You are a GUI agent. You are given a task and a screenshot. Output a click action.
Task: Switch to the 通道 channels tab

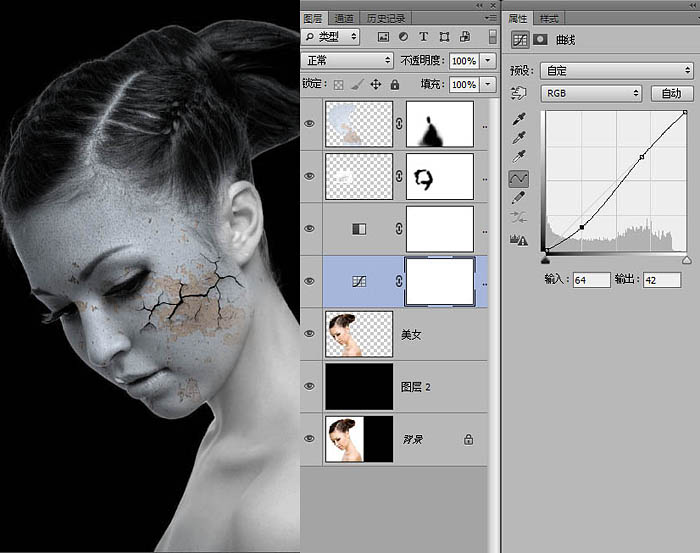(x=344, y=18)
